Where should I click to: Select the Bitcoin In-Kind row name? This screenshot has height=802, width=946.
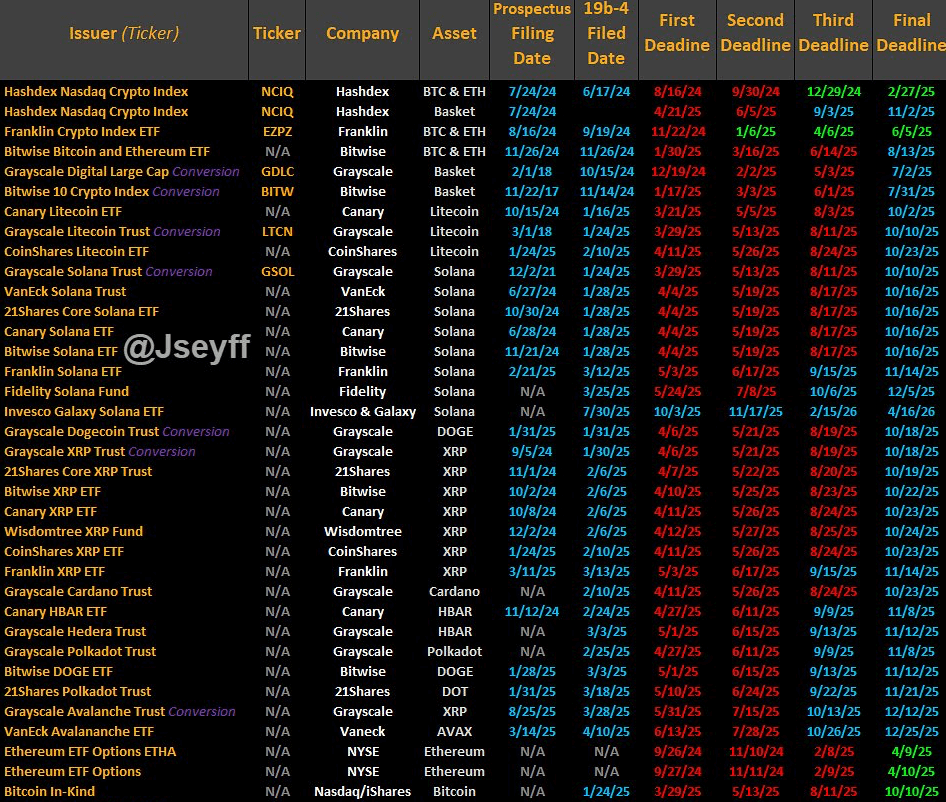tap(49, 792)
